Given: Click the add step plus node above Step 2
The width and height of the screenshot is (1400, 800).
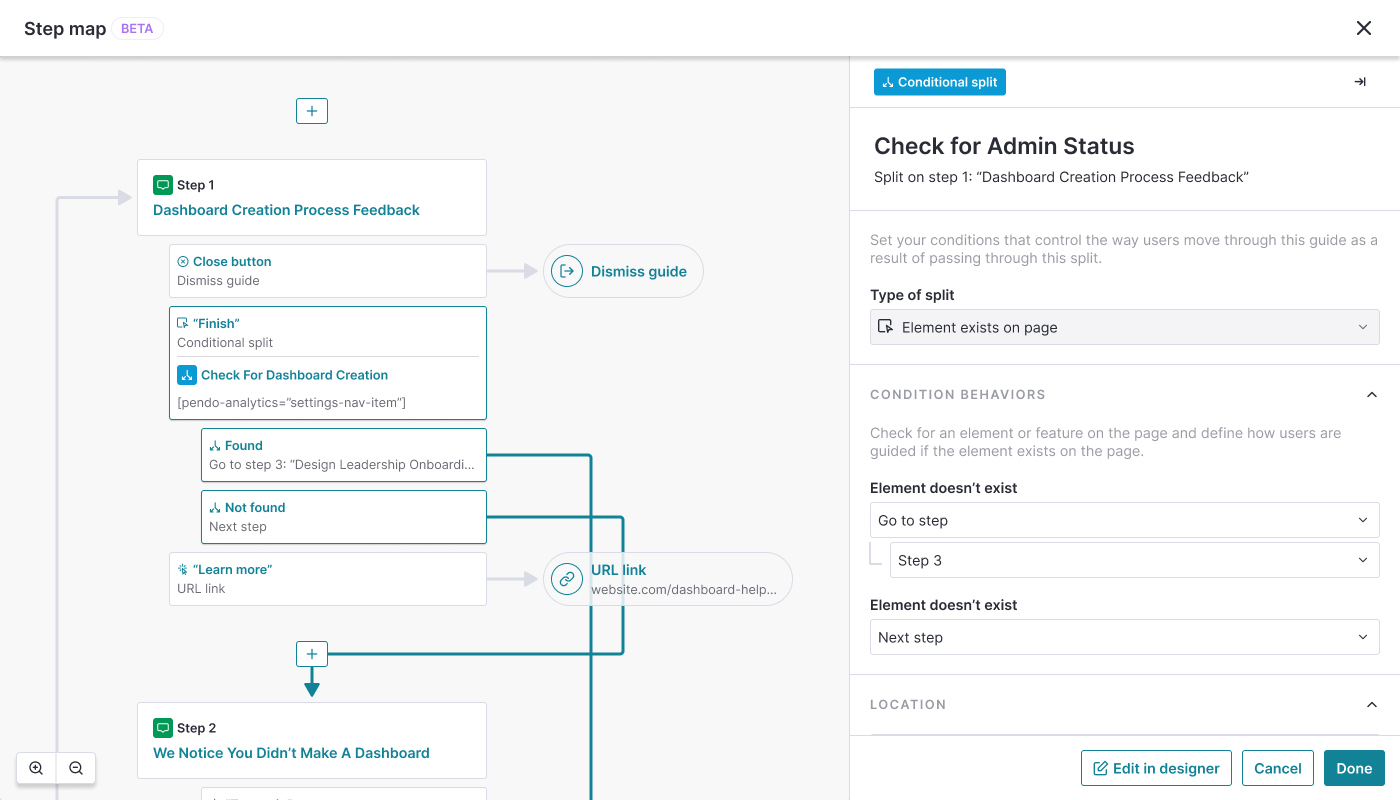Looking at the screenshot, I should click(311, 653).
